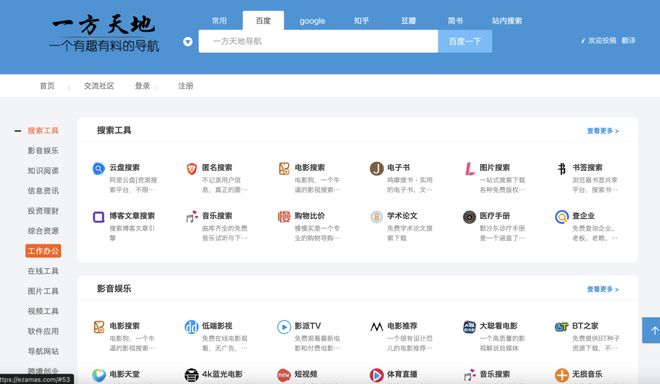
Task: Open 交流社区 in navigation bar
Action: click(x=99, y=86)
